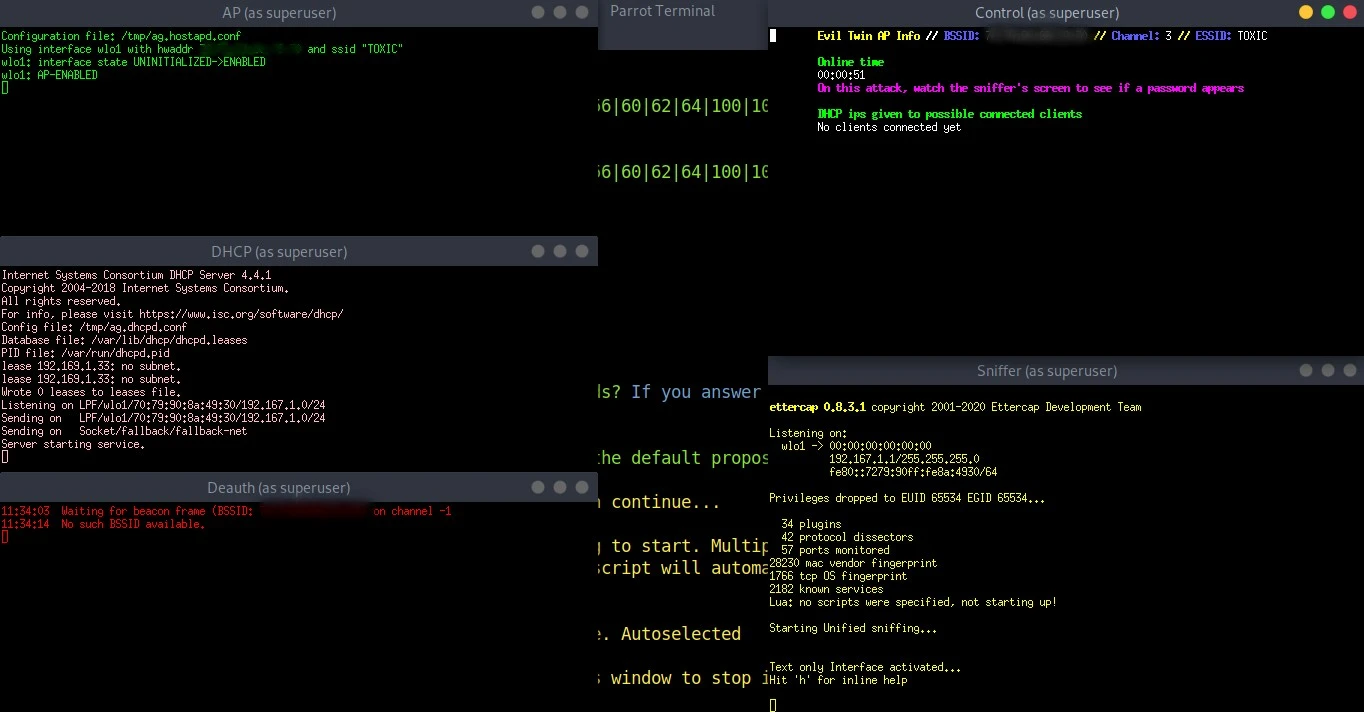This screenshot has height=712, width=1364.
Task: Click the prompt cursor in the Sniffer terminal
Action: click(x=772, y=704)
